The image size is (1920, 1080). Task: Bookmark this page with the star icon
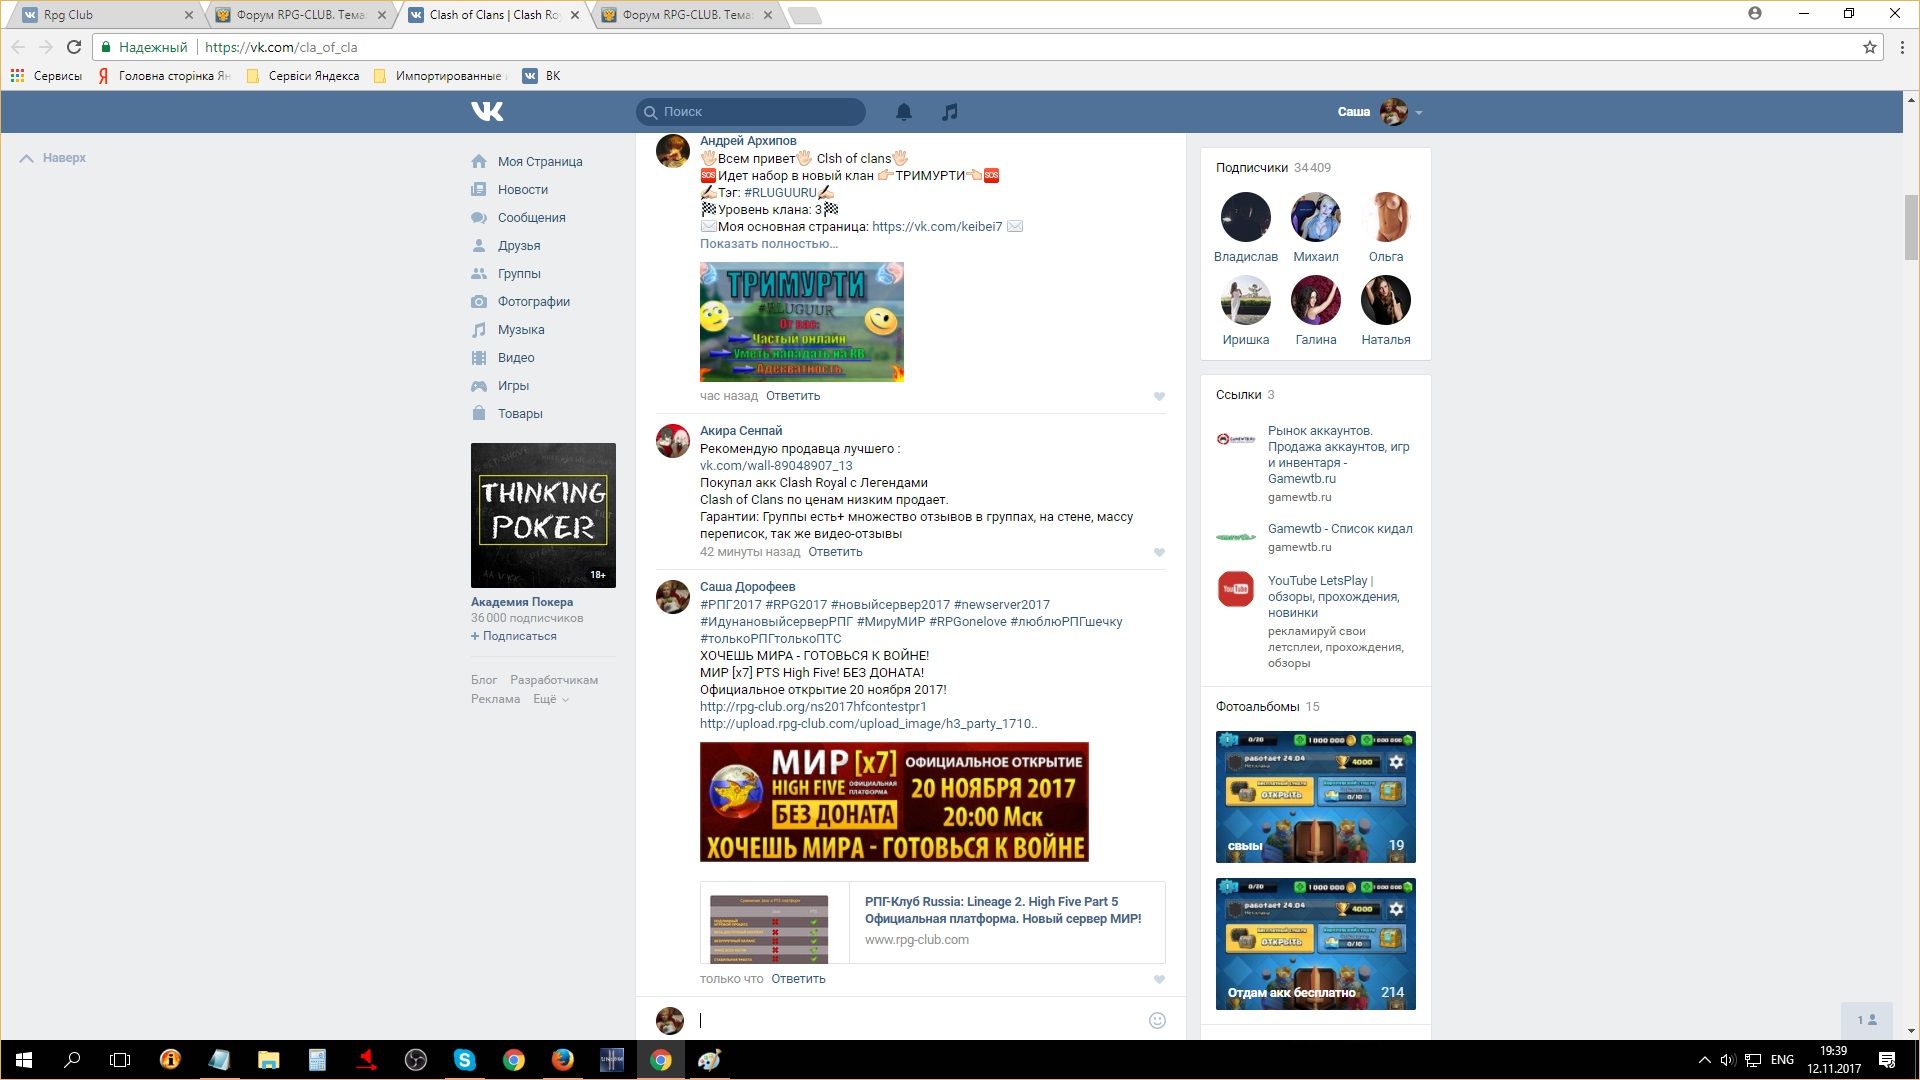(x=1869, y=47)
